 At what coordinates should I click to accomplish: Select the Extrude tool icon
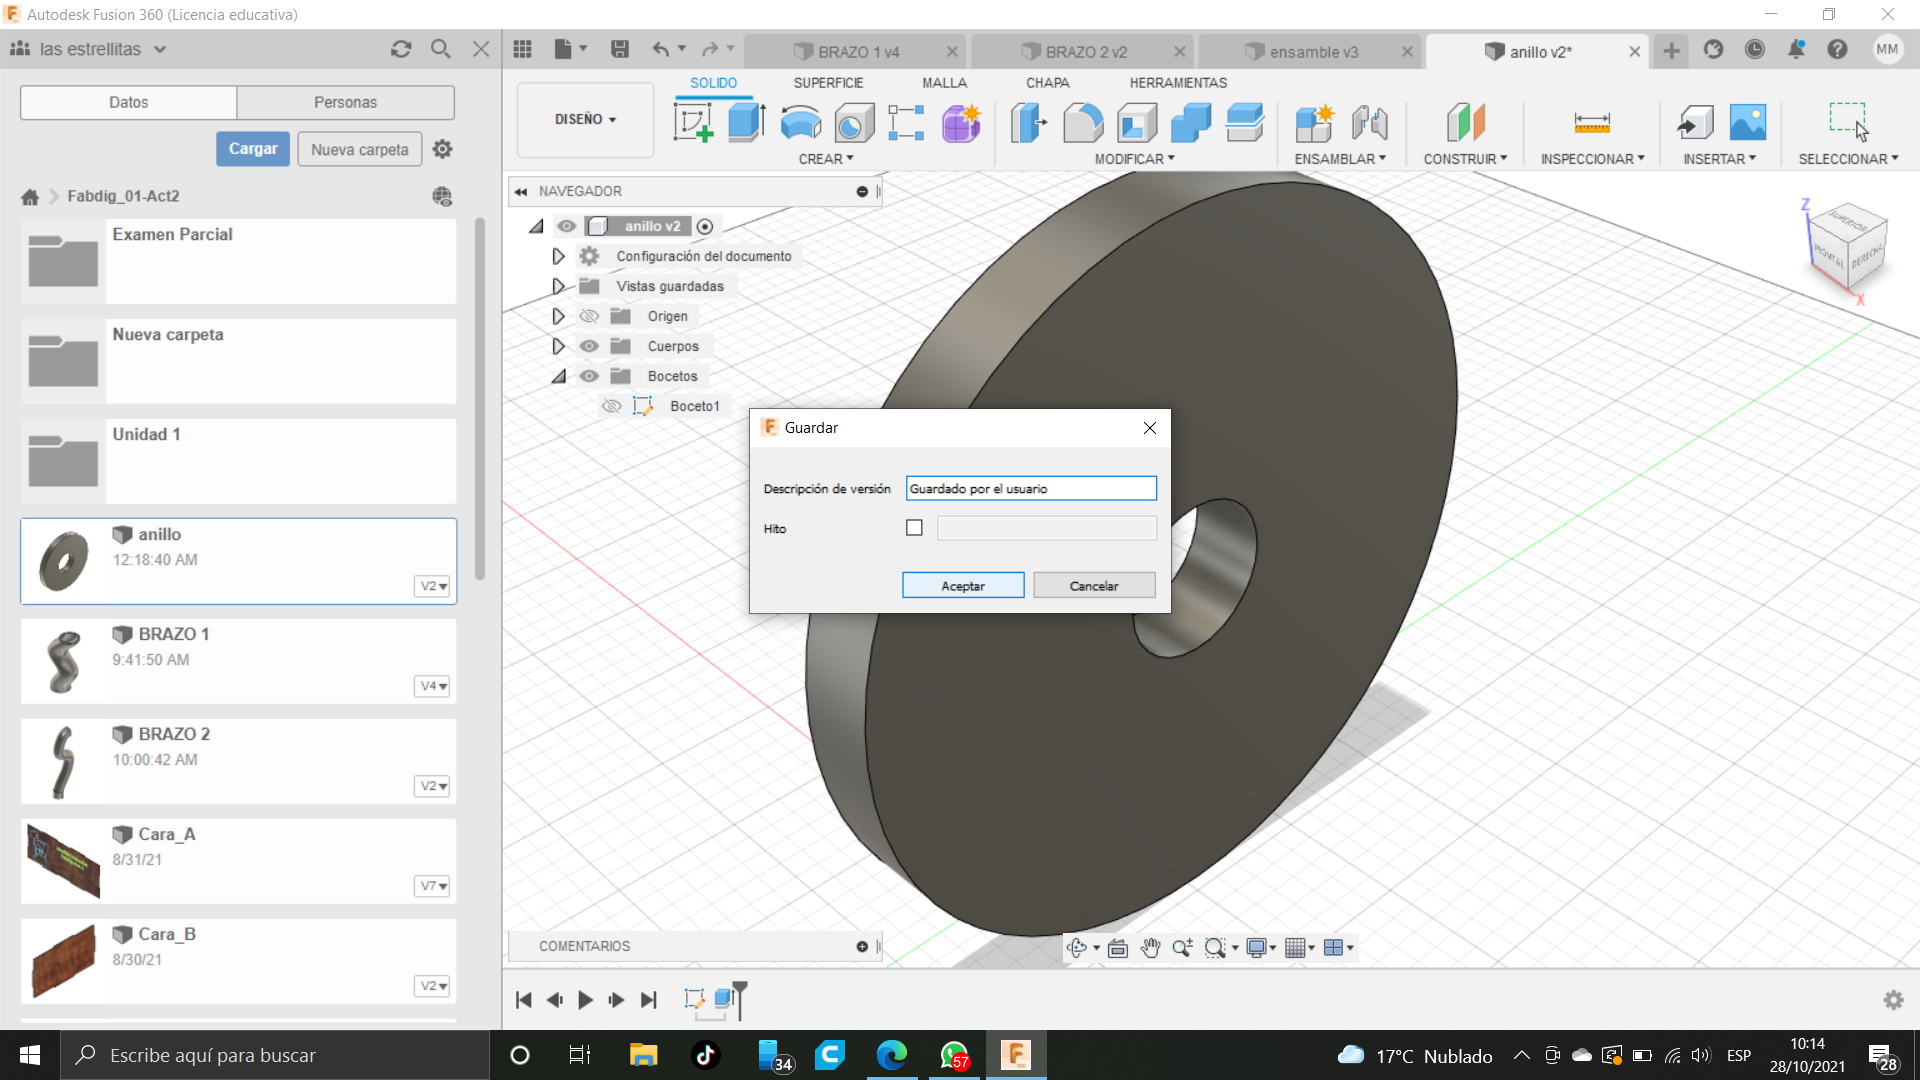[746, 123]
